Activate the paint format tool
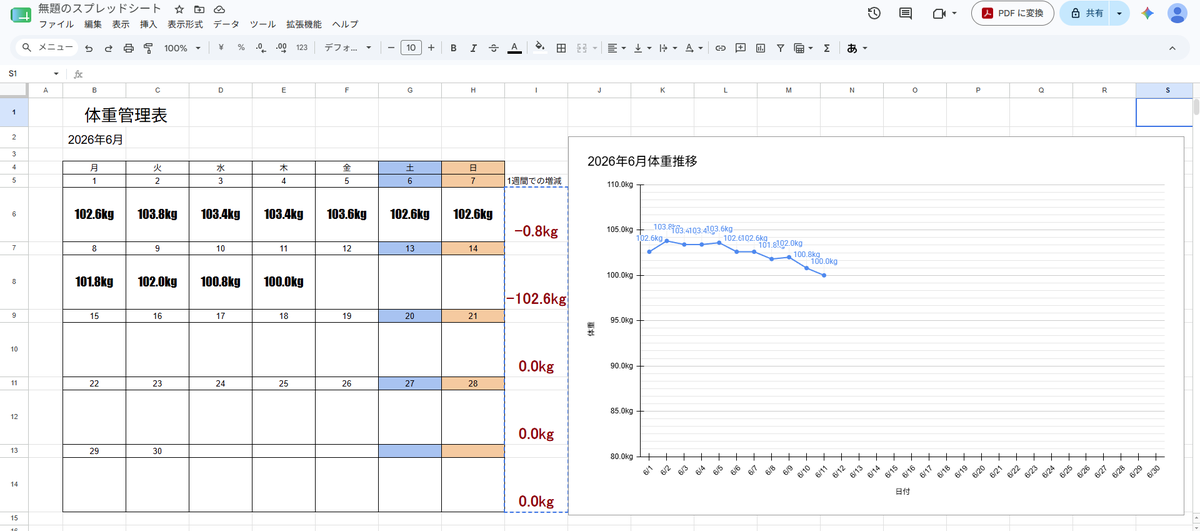 (x=148, y=47)
